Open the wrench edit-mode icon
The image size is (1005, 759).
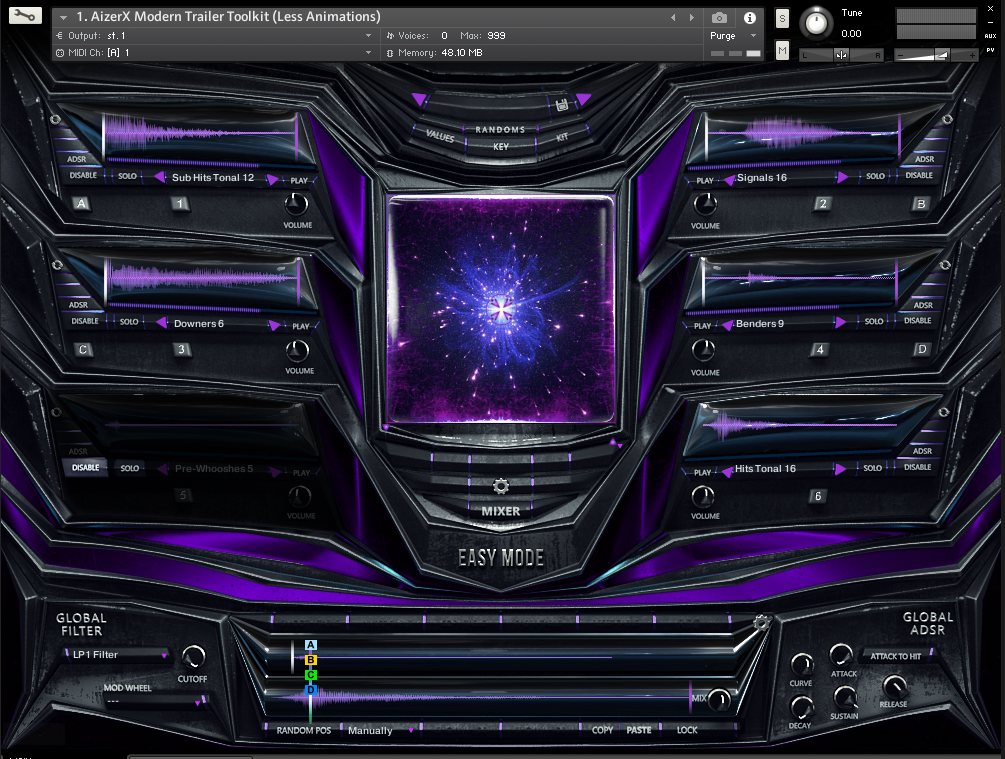[x=26, y=17]
